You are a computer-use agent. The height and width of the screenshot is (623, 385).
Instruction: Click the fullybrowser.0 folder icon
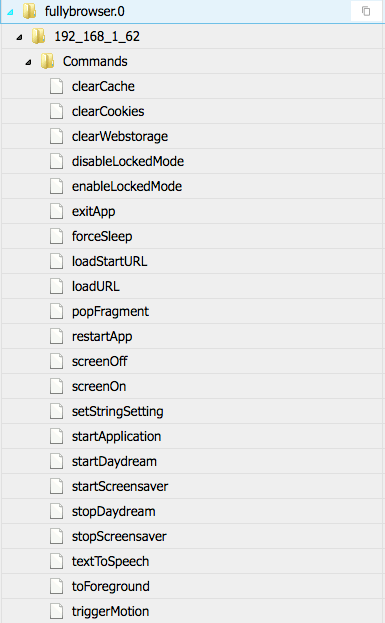29,11
